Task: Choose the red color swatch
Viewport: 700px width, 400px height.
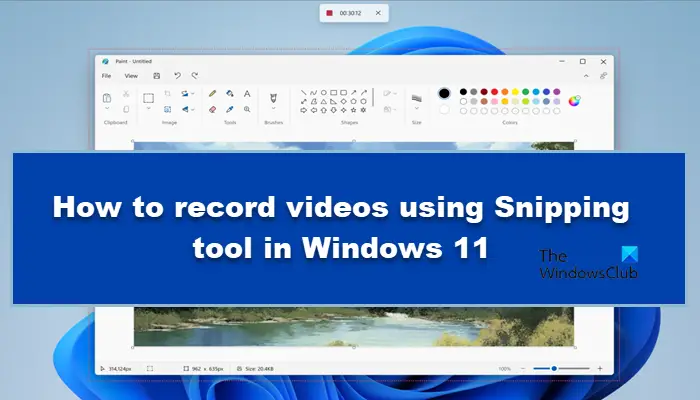Action: pyautogui.click(x=494, y=92)
